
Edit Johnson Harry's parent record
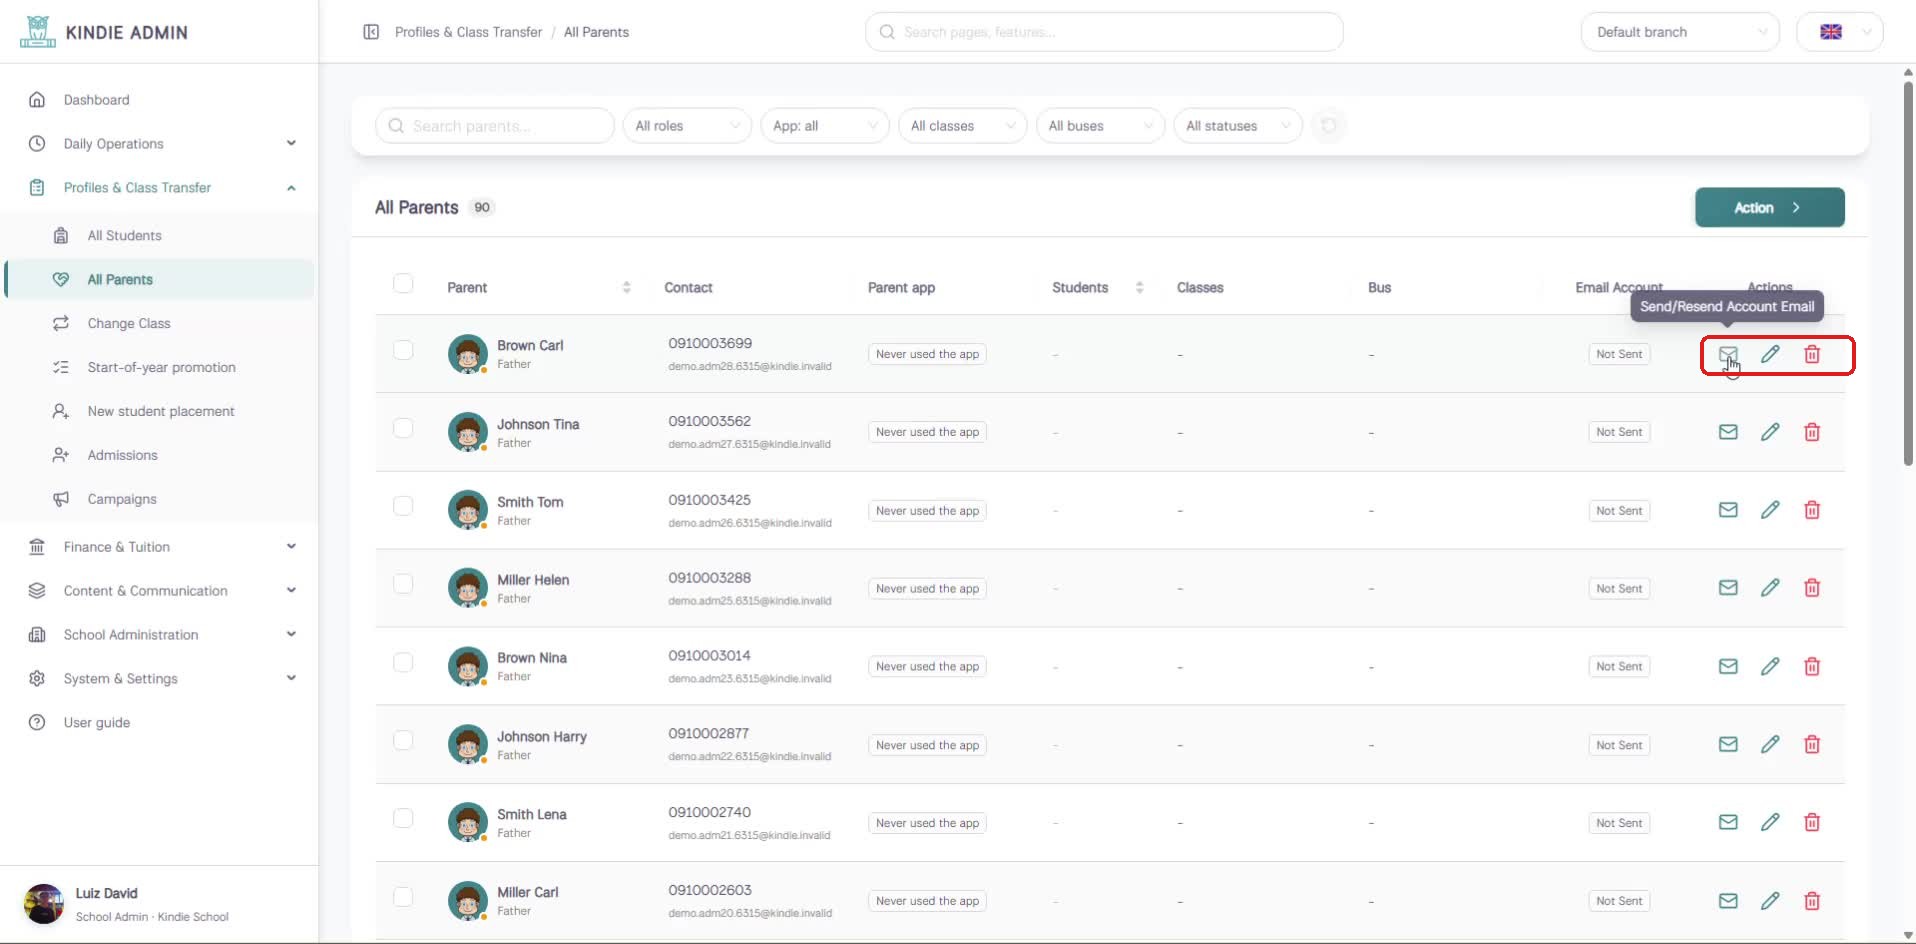1770,744
